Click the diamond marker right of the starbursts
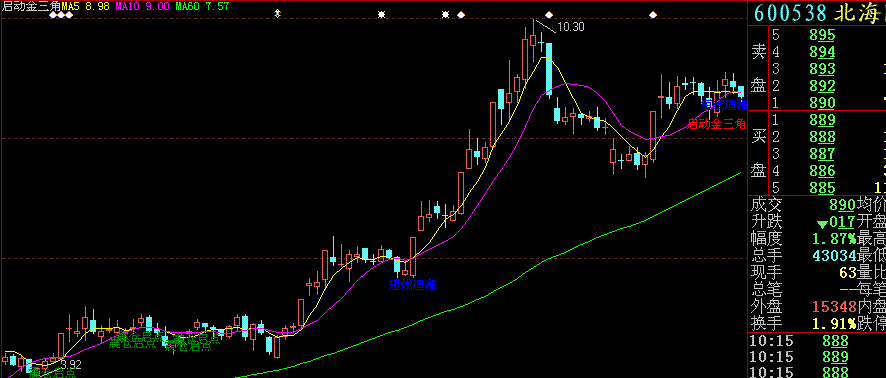Screen dimensions: 886x378 pyautogui.click(x=461, y=14)
